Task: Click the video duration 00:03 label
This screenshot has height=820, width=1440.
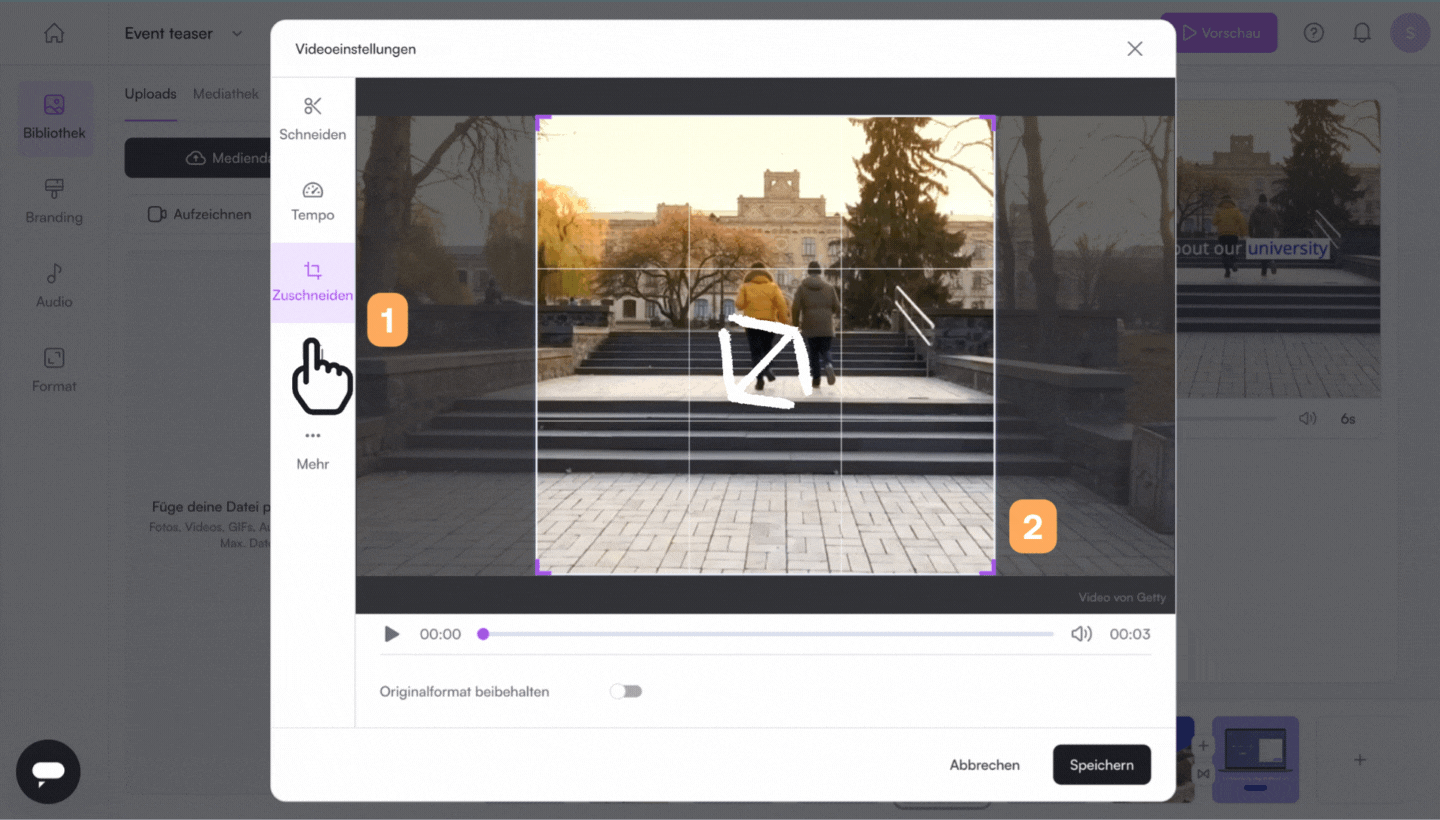Action: [x=1130, y=634]
